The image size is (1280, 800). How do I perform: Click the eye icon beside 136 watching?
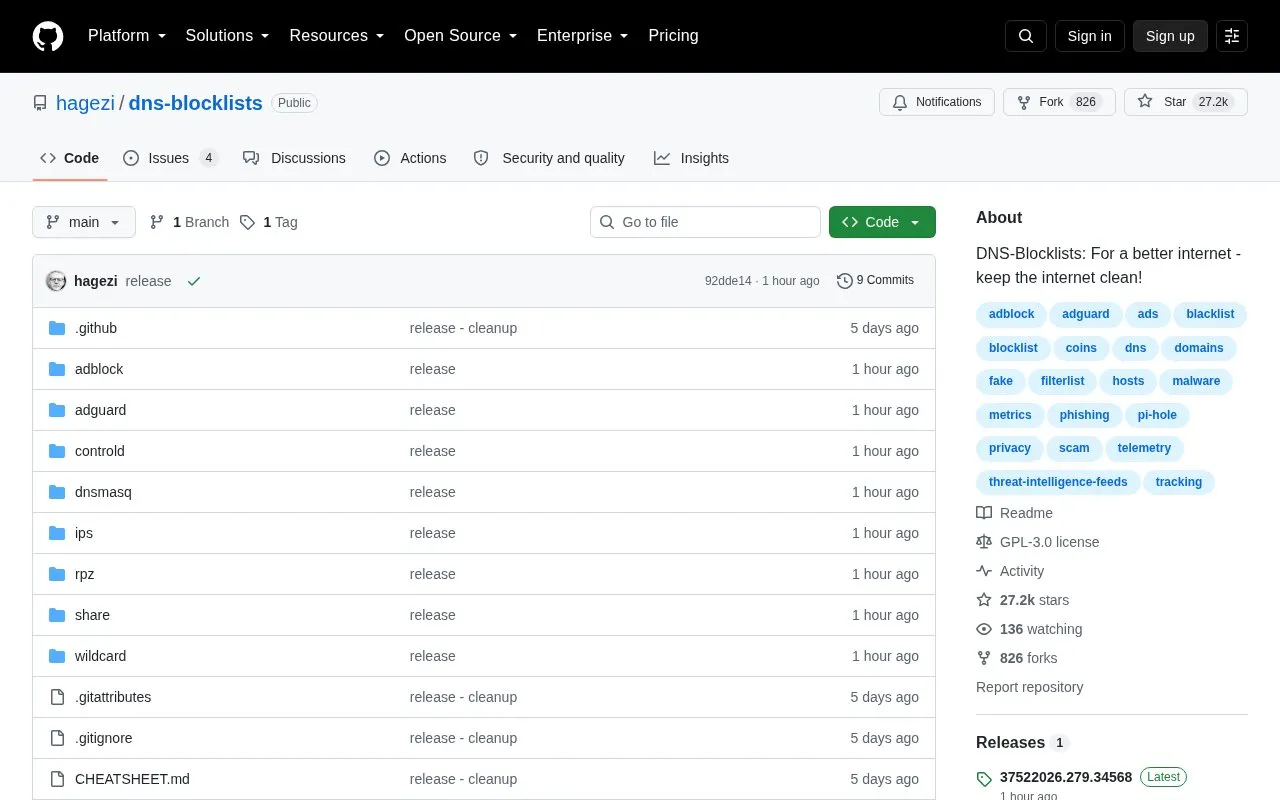[984, 629]
